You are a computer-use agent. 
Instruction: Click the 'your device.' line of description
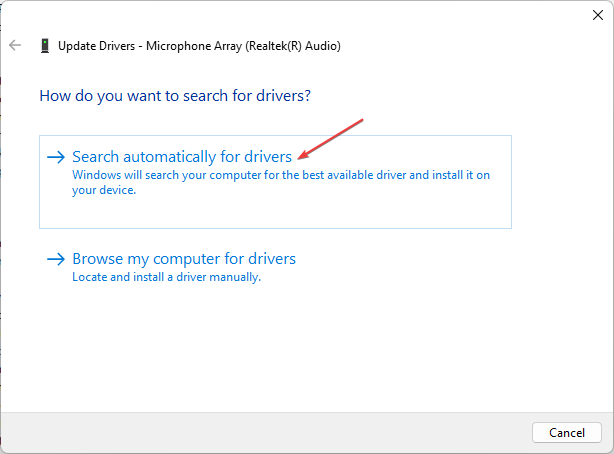click(x=104, y=190)
